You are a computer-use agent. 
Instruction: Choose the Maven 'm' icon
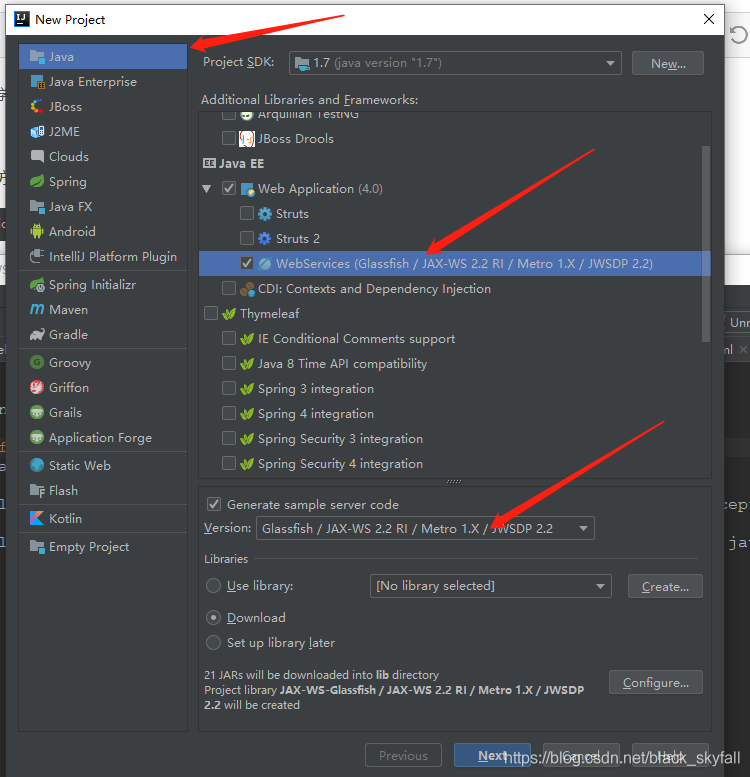[37, 310]
